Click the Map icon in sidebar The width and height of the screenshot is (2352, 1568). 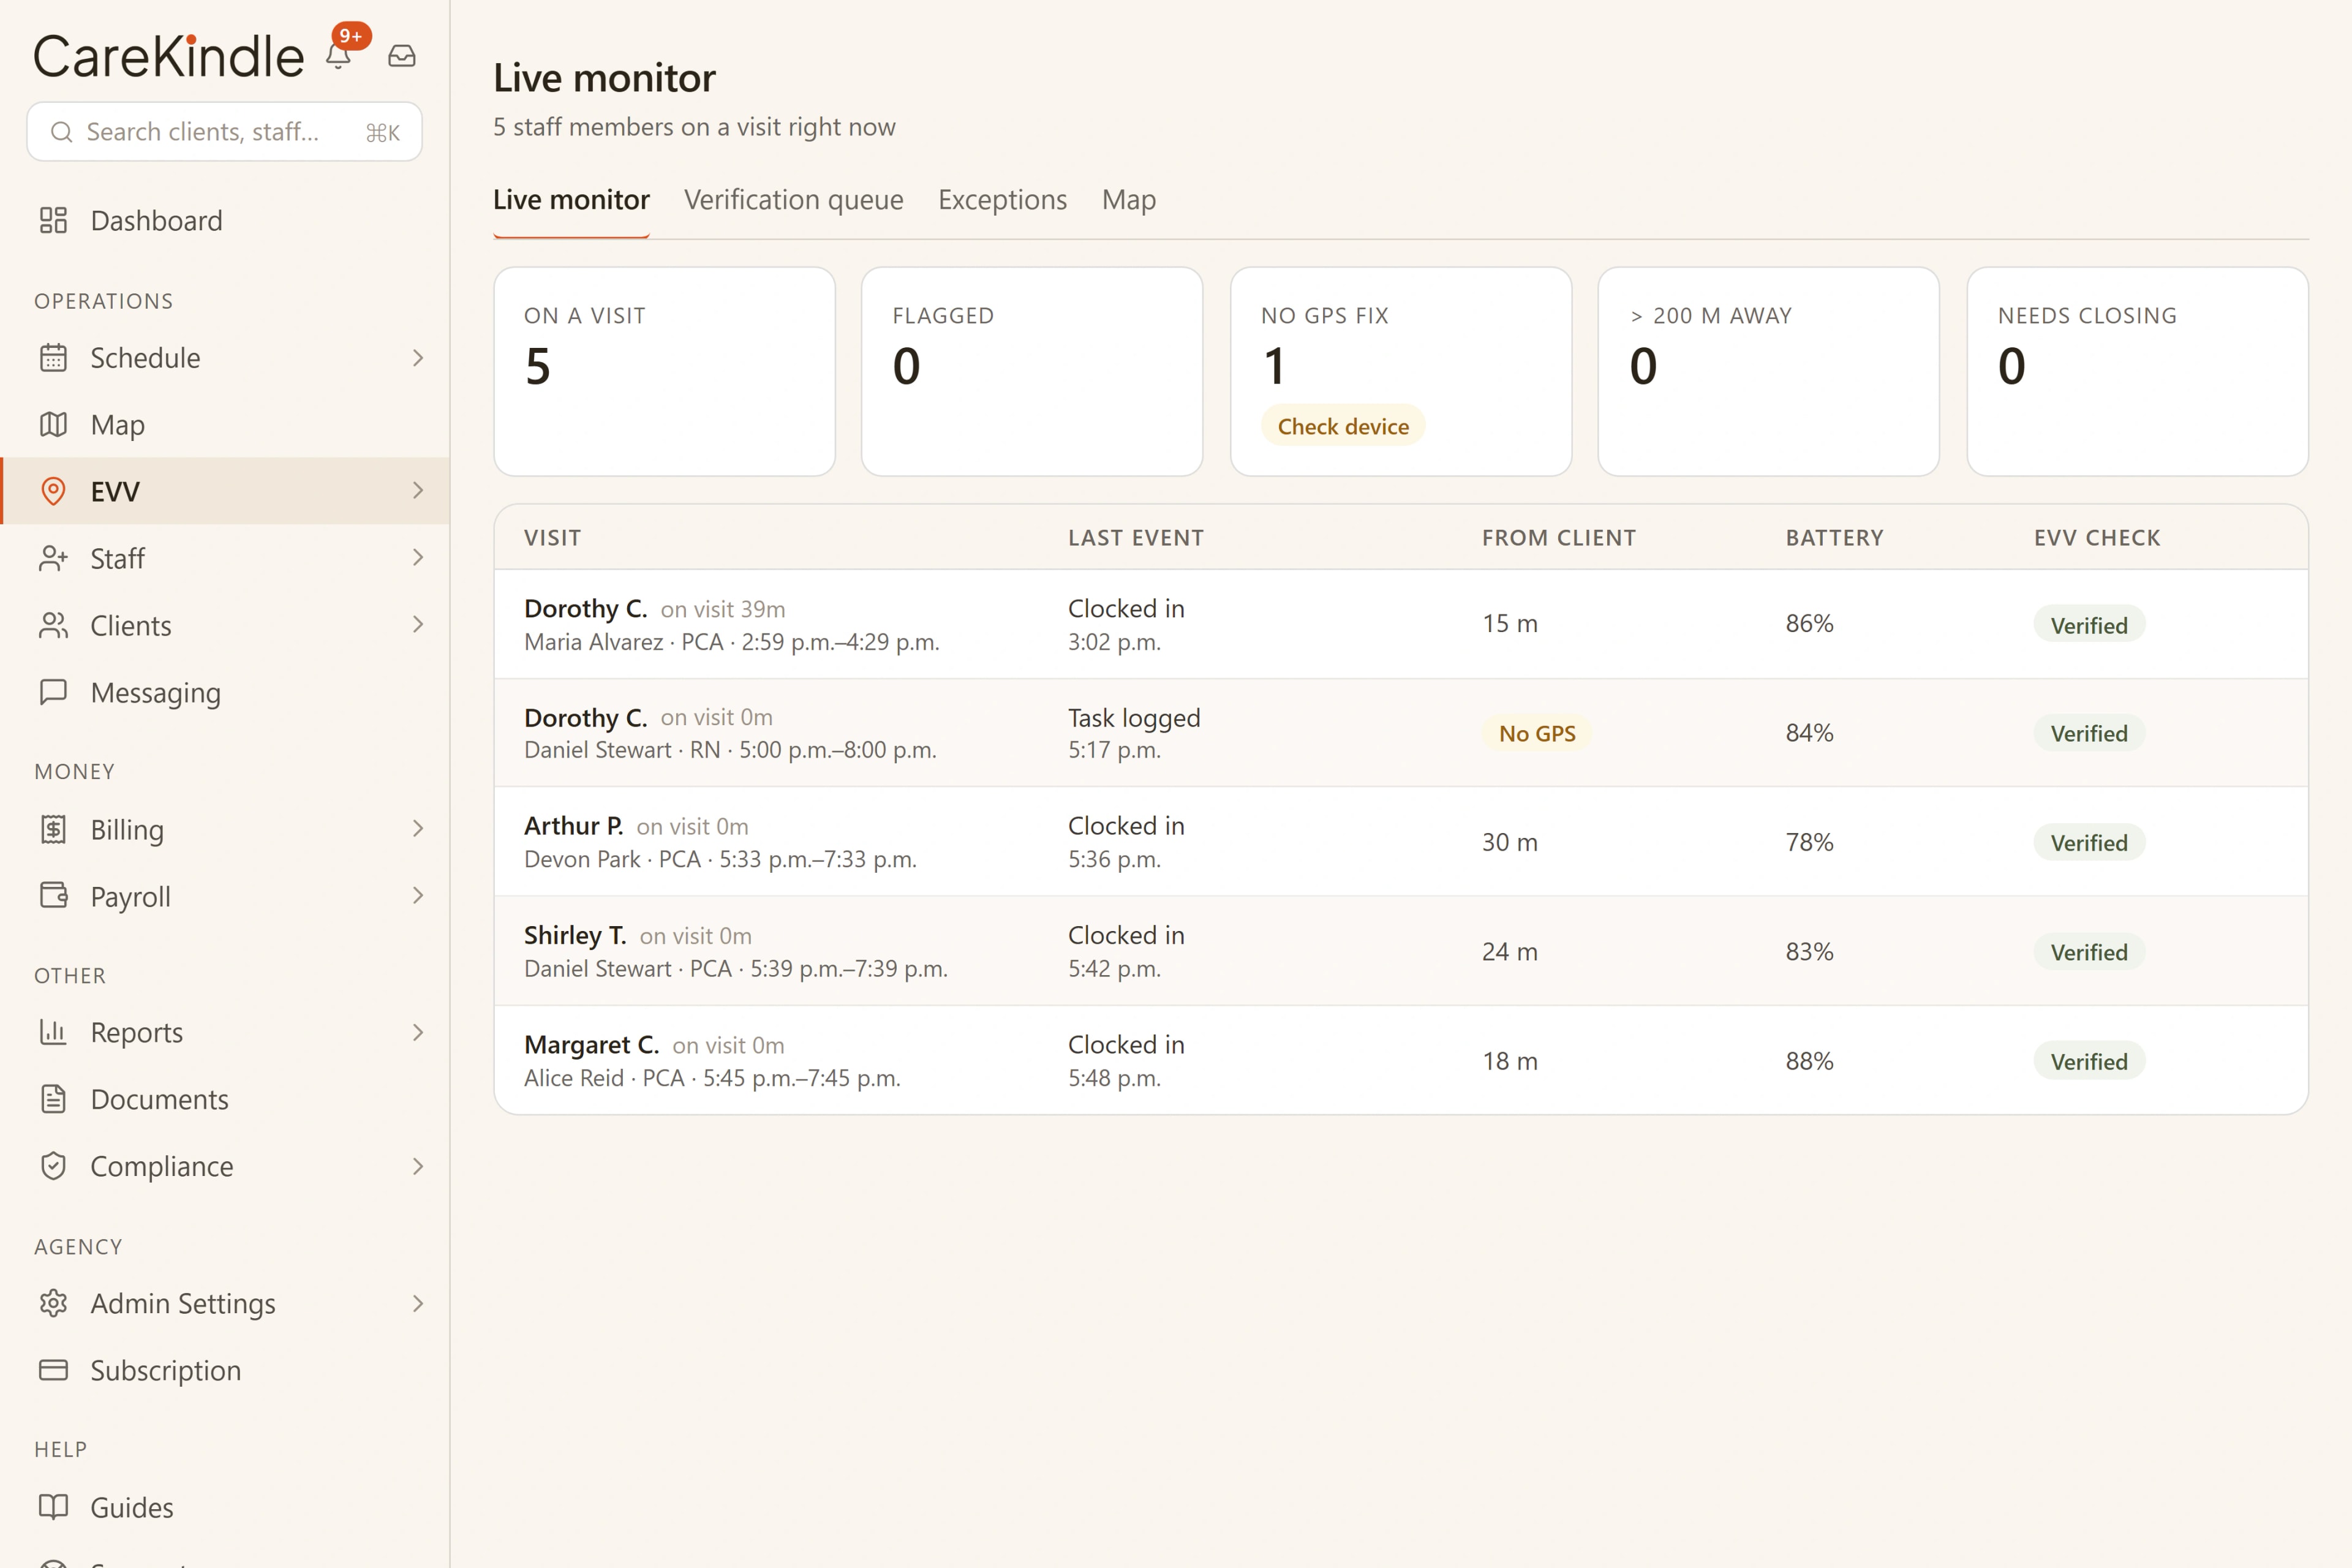click(x=53, y=425)
